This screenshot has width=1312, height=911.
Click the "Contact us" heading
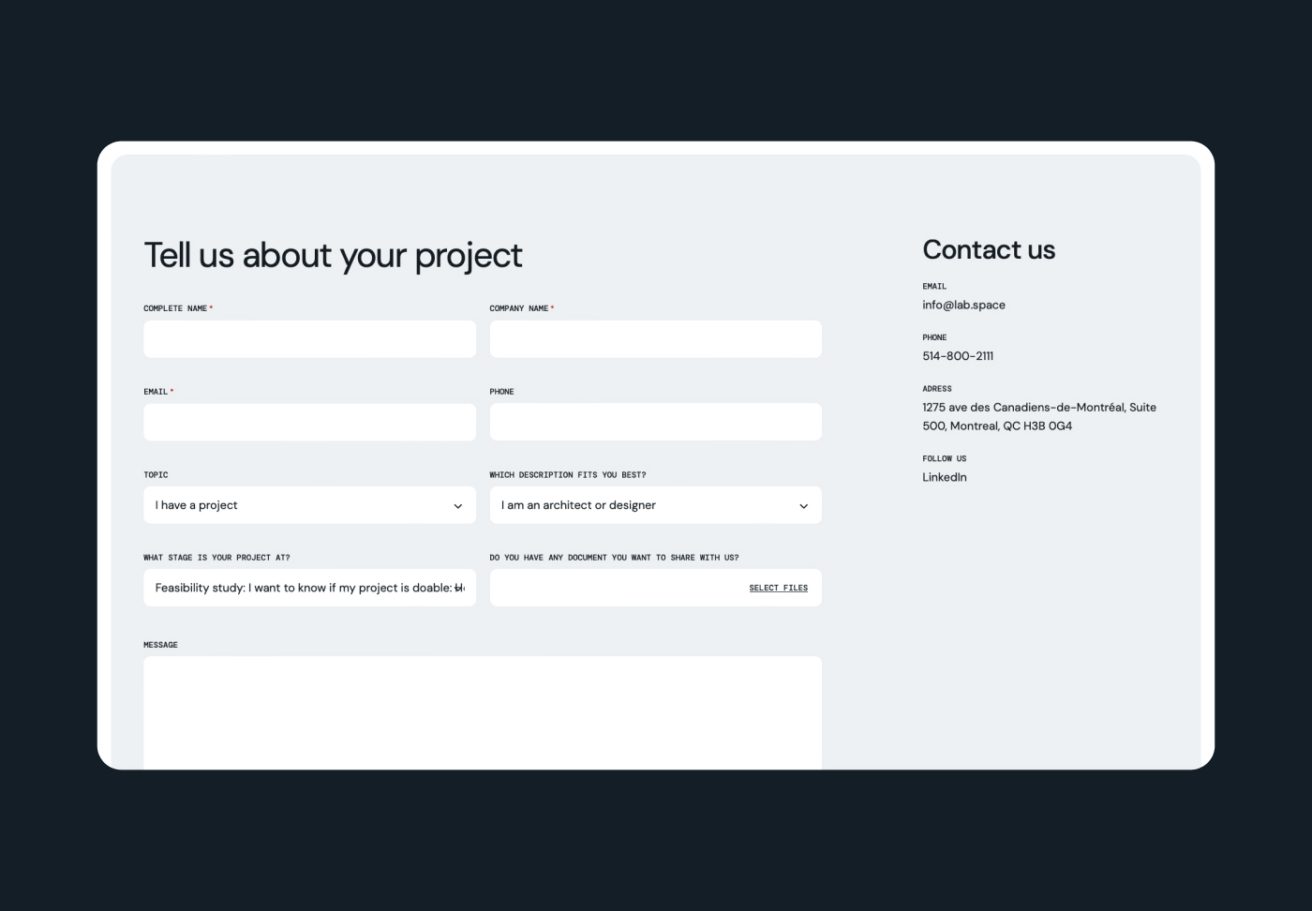[988, 249]
